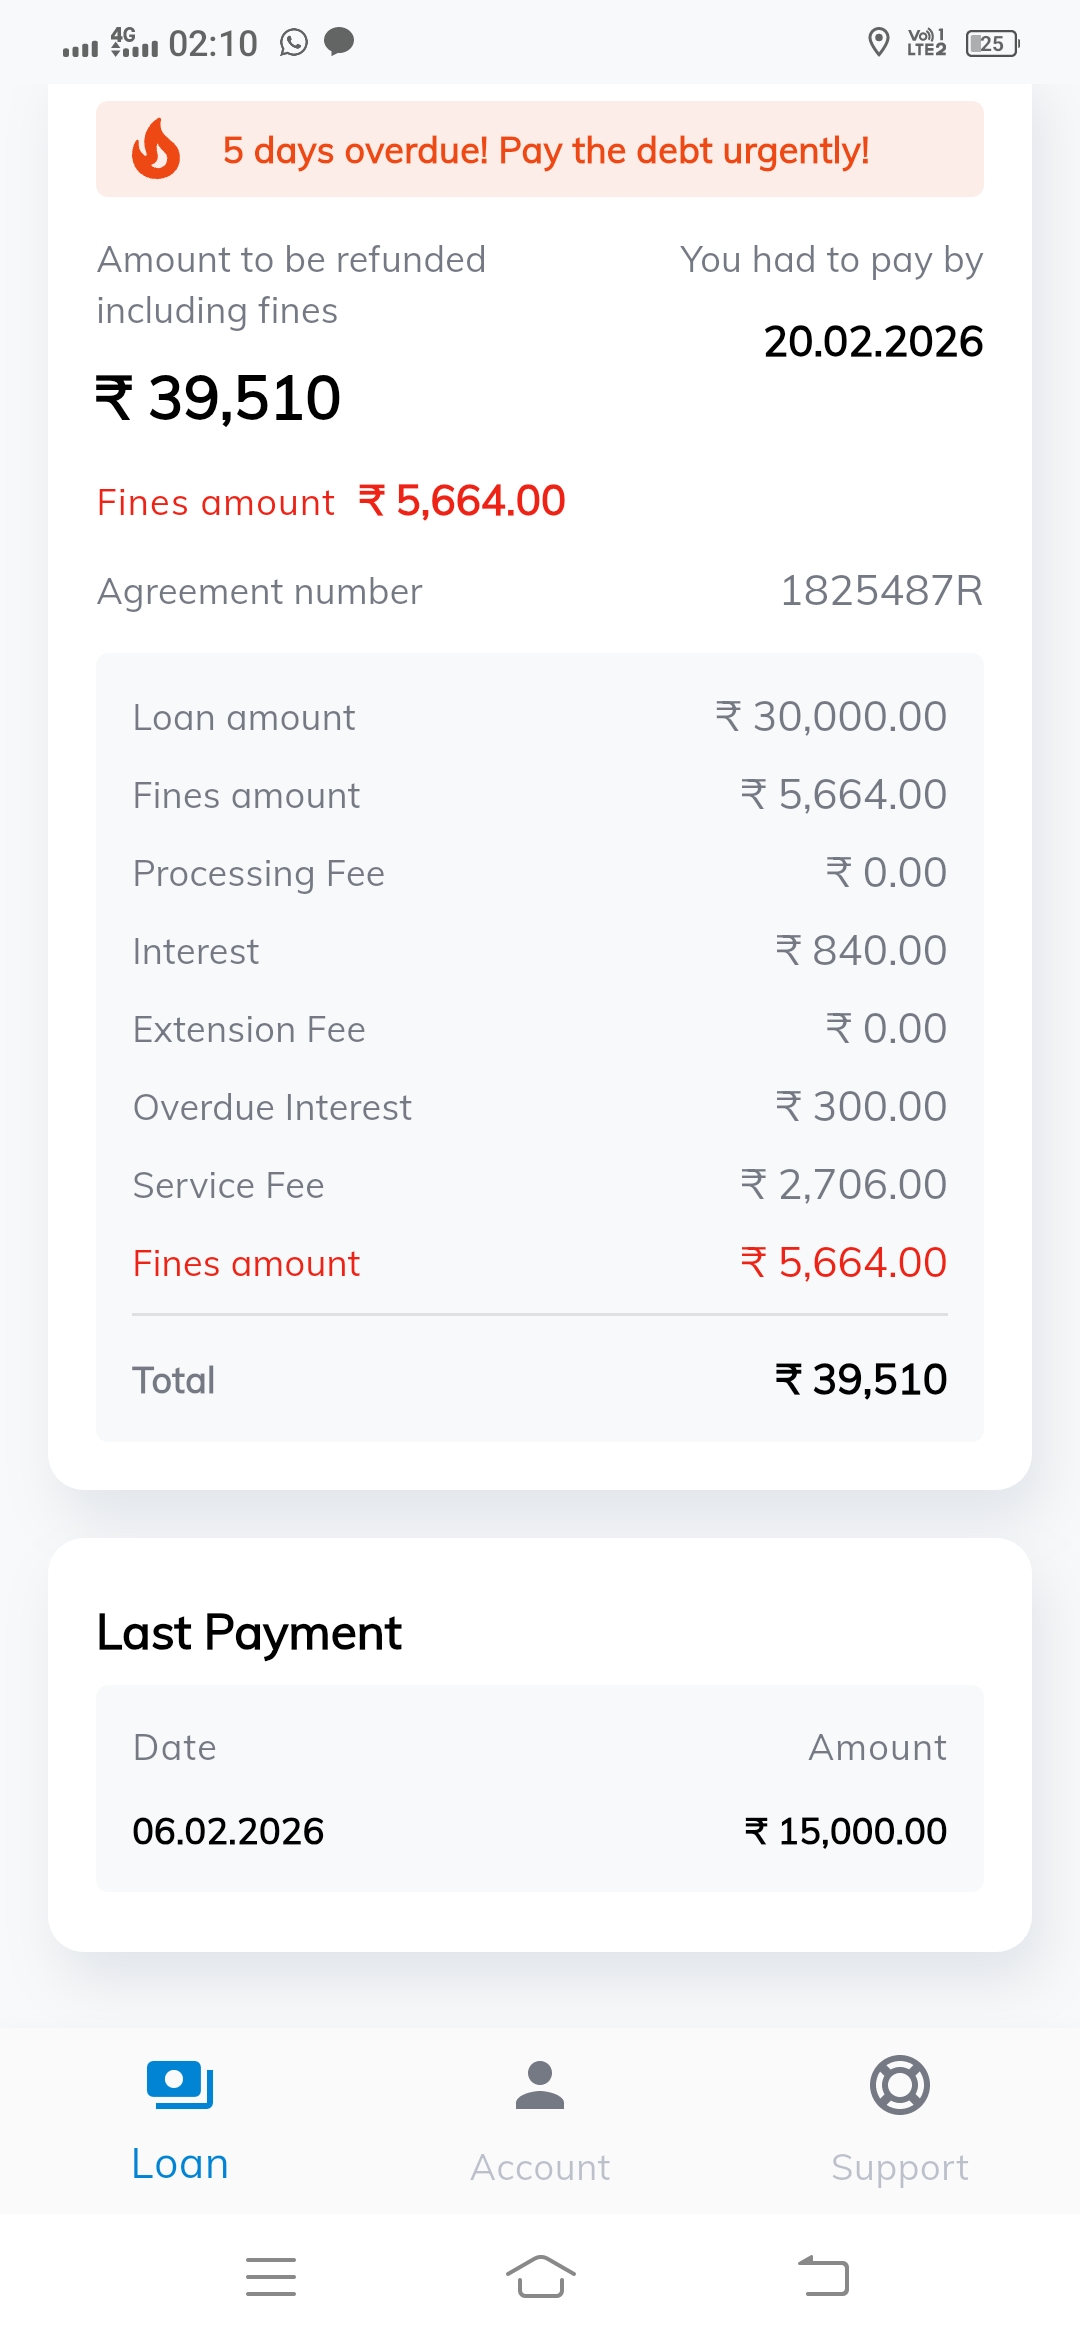This screenshot has height=2340, width=1080.
Task: Open the Support tab label
Action: (900, 2167)
